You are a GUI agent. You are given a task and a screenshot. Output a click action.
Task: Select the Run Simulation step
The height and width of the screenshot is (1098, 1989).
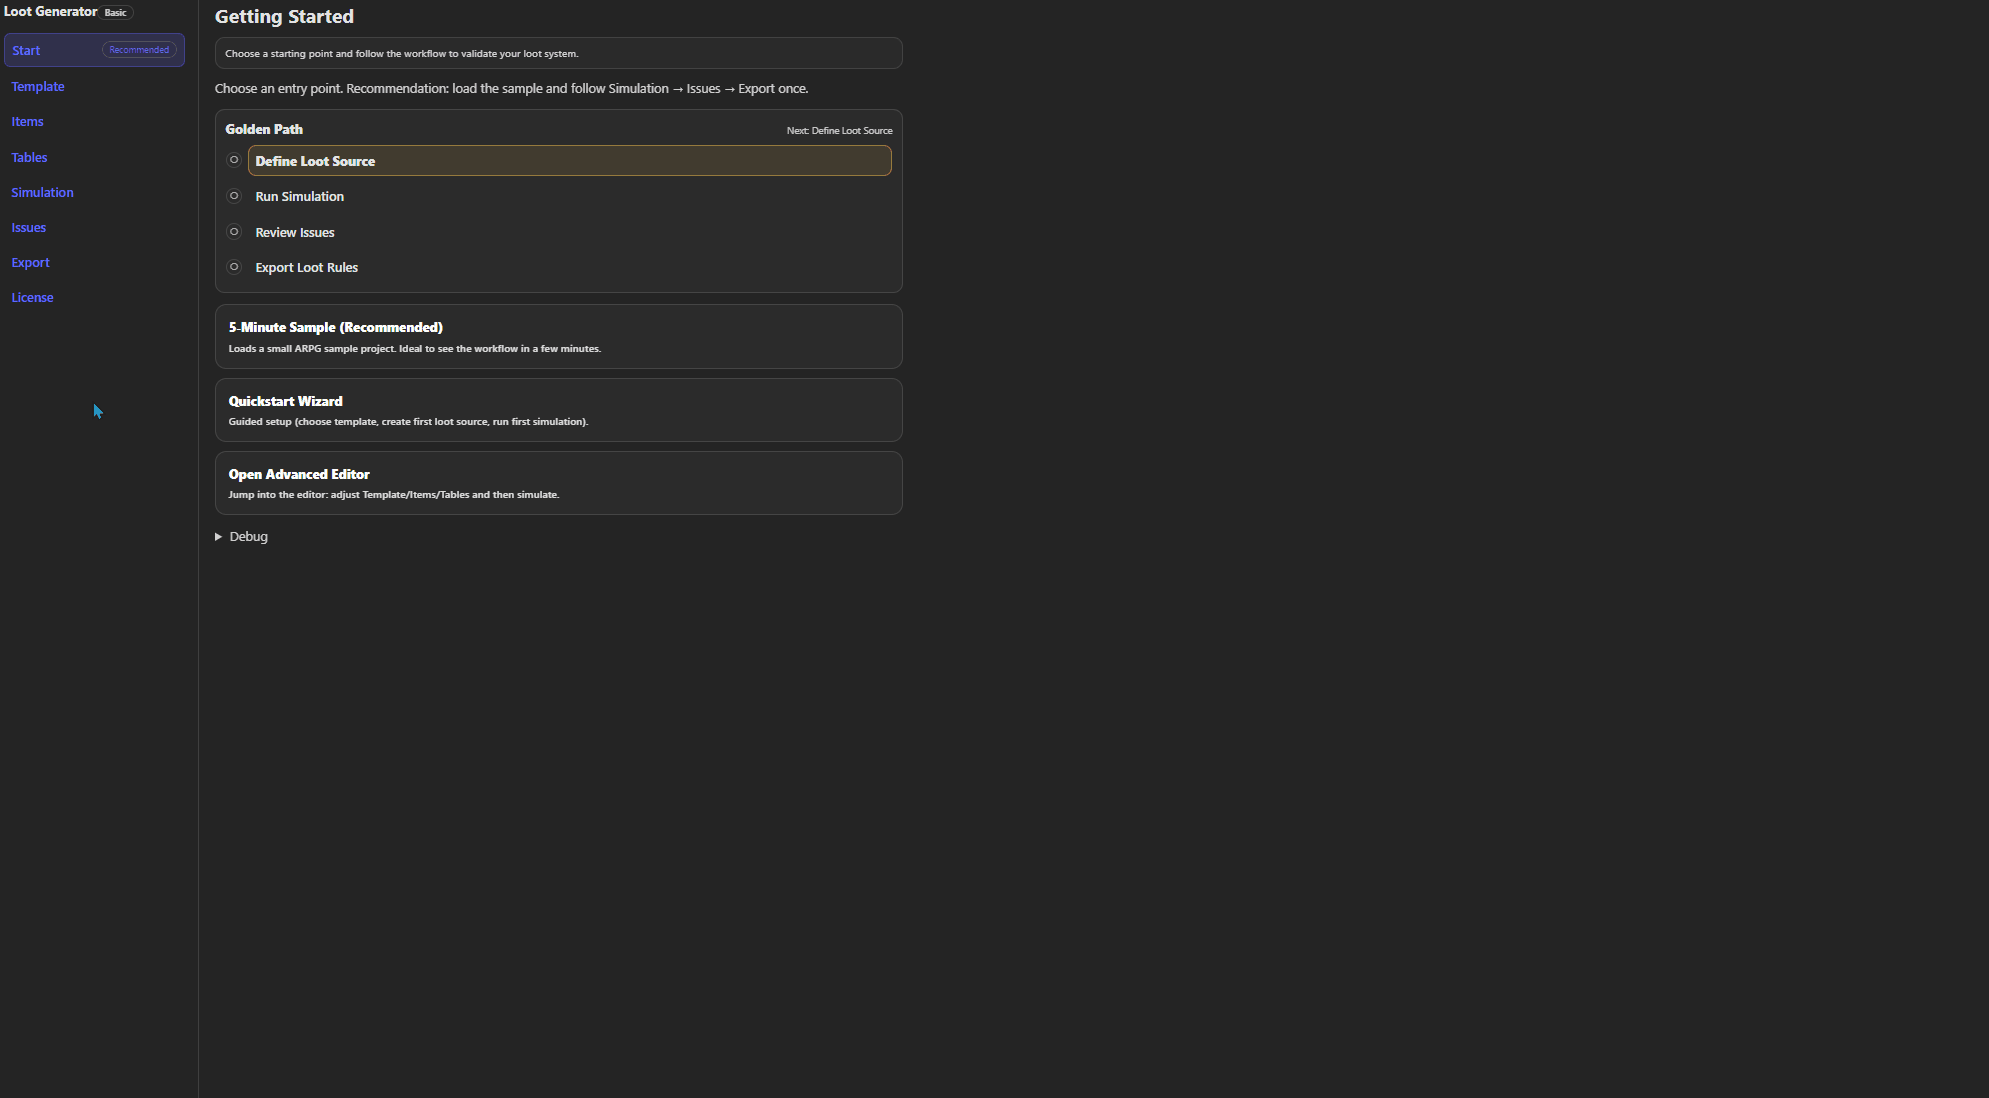coord(300,197)
